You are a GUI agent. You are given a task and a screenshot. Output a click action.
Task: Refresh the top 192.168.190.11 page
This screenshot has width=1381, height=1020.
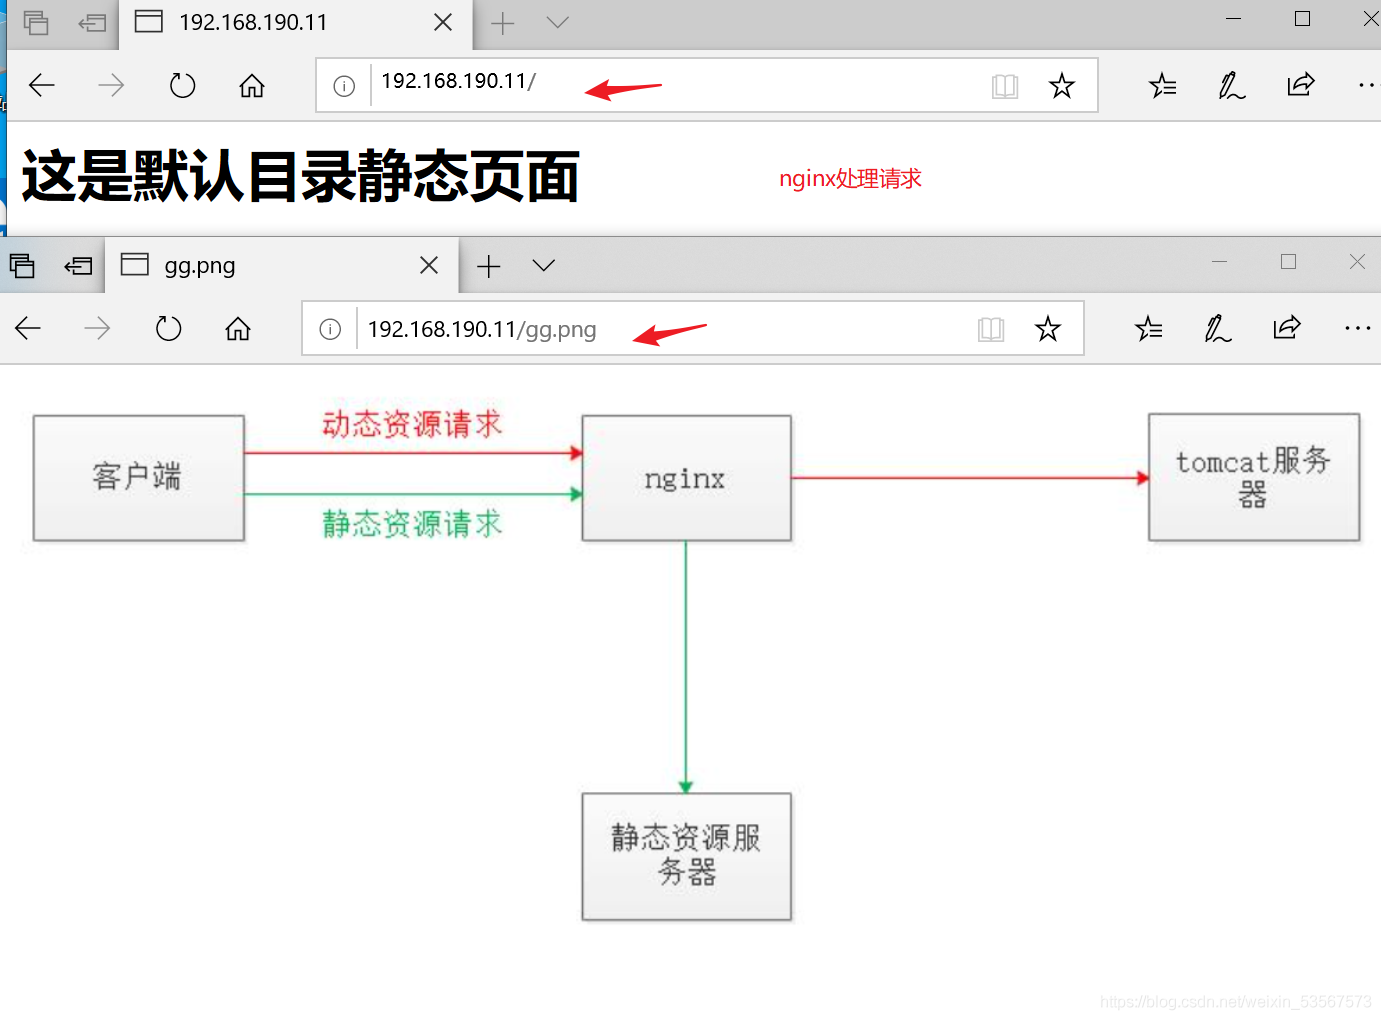pyautogui.click(x=182, y=86)
